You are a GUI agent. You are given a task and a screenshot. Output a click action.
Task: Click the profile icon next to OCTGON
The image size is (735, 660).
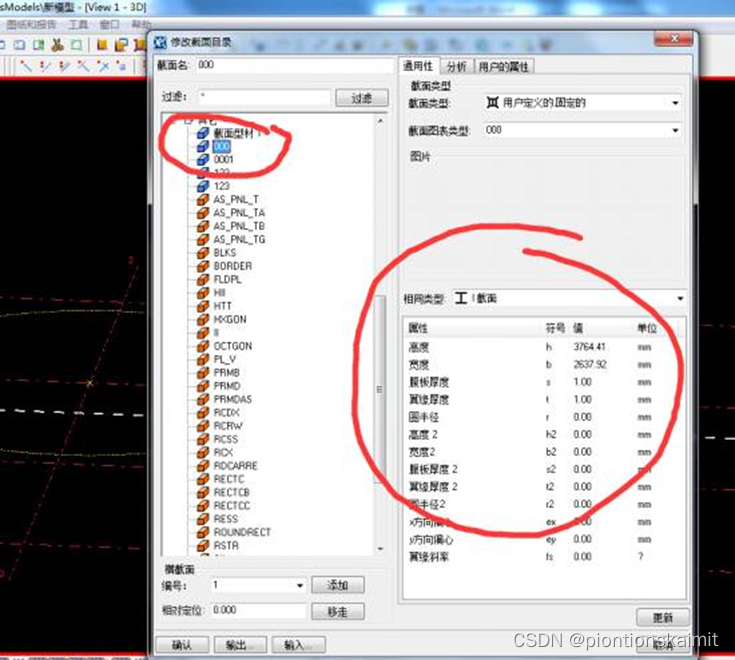[202, 346]
